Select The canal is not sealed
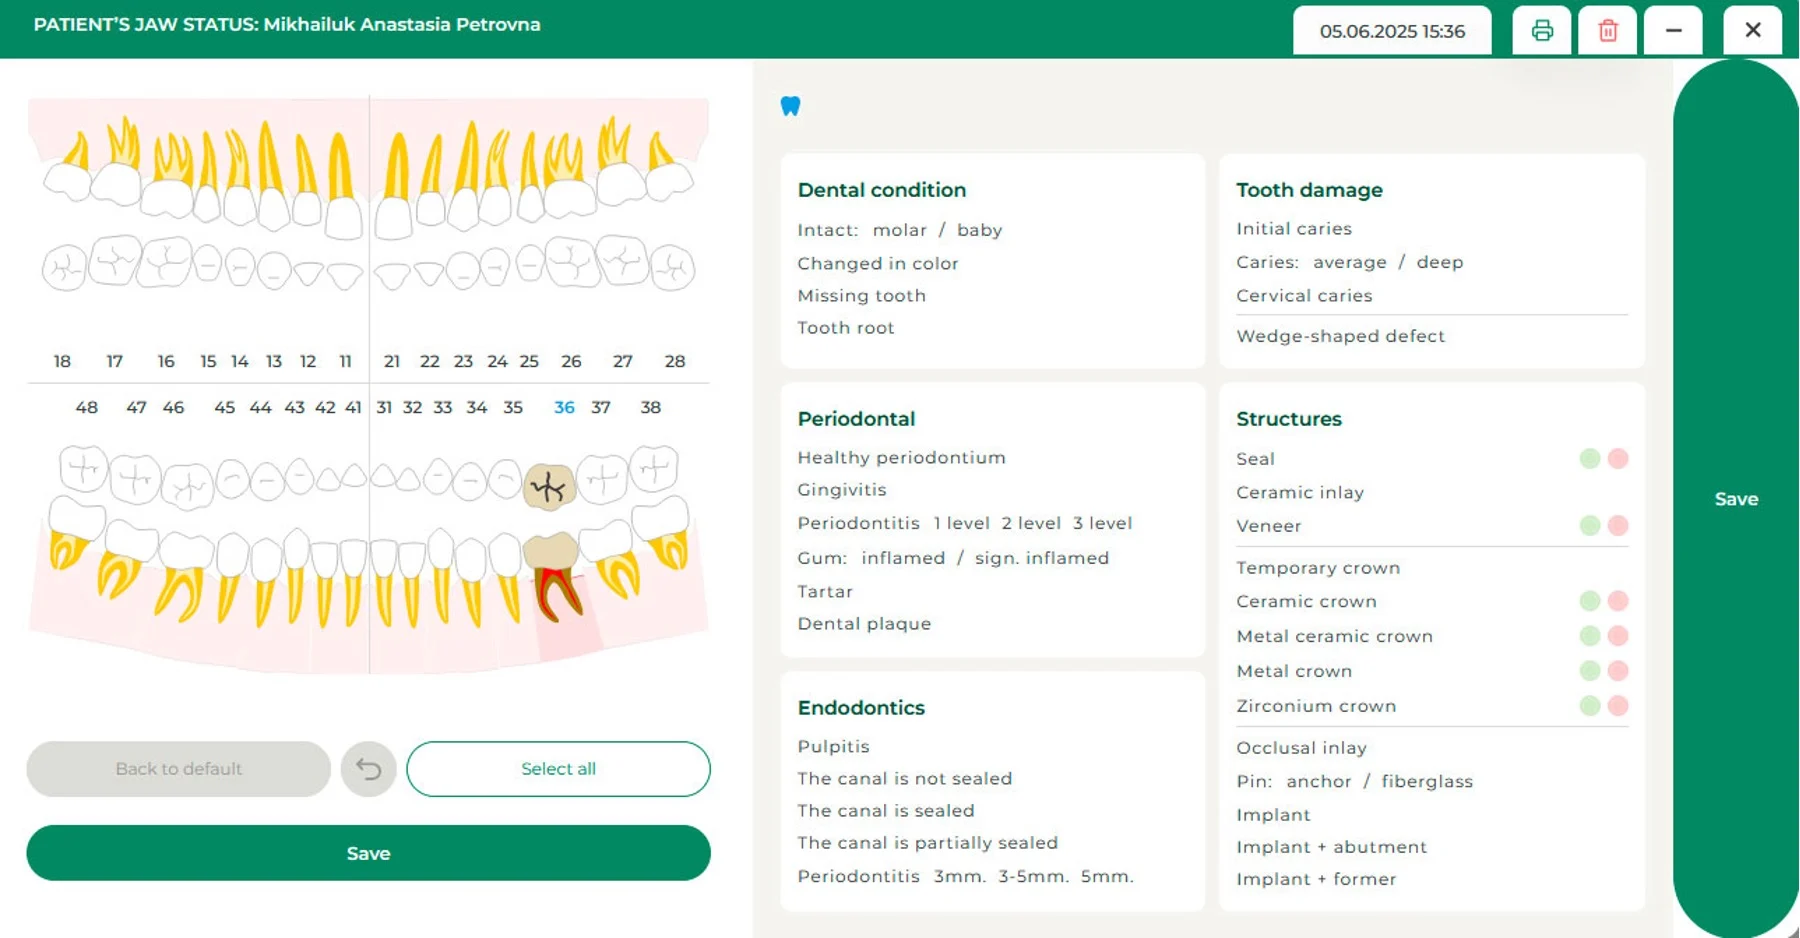The width and height of the screenshot is (1800, 938). (904, 779)
